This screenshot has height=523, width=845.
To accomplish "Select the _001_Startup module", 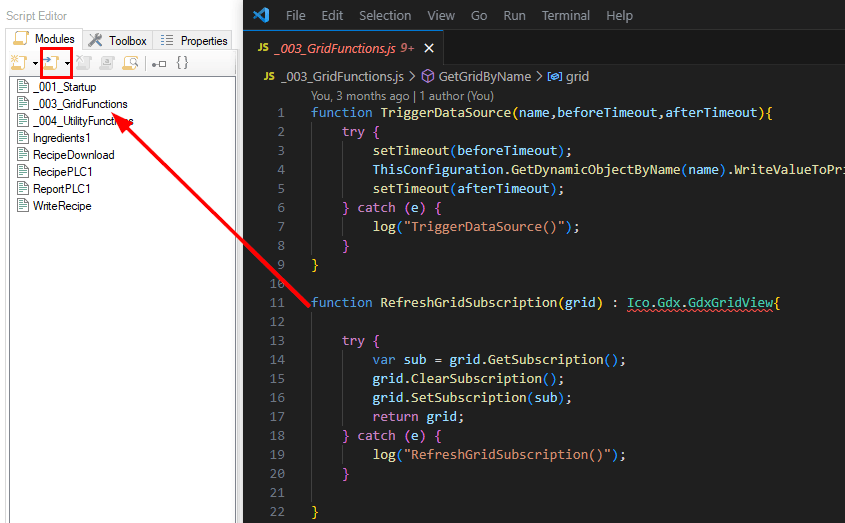I will (x=65, y=87).
